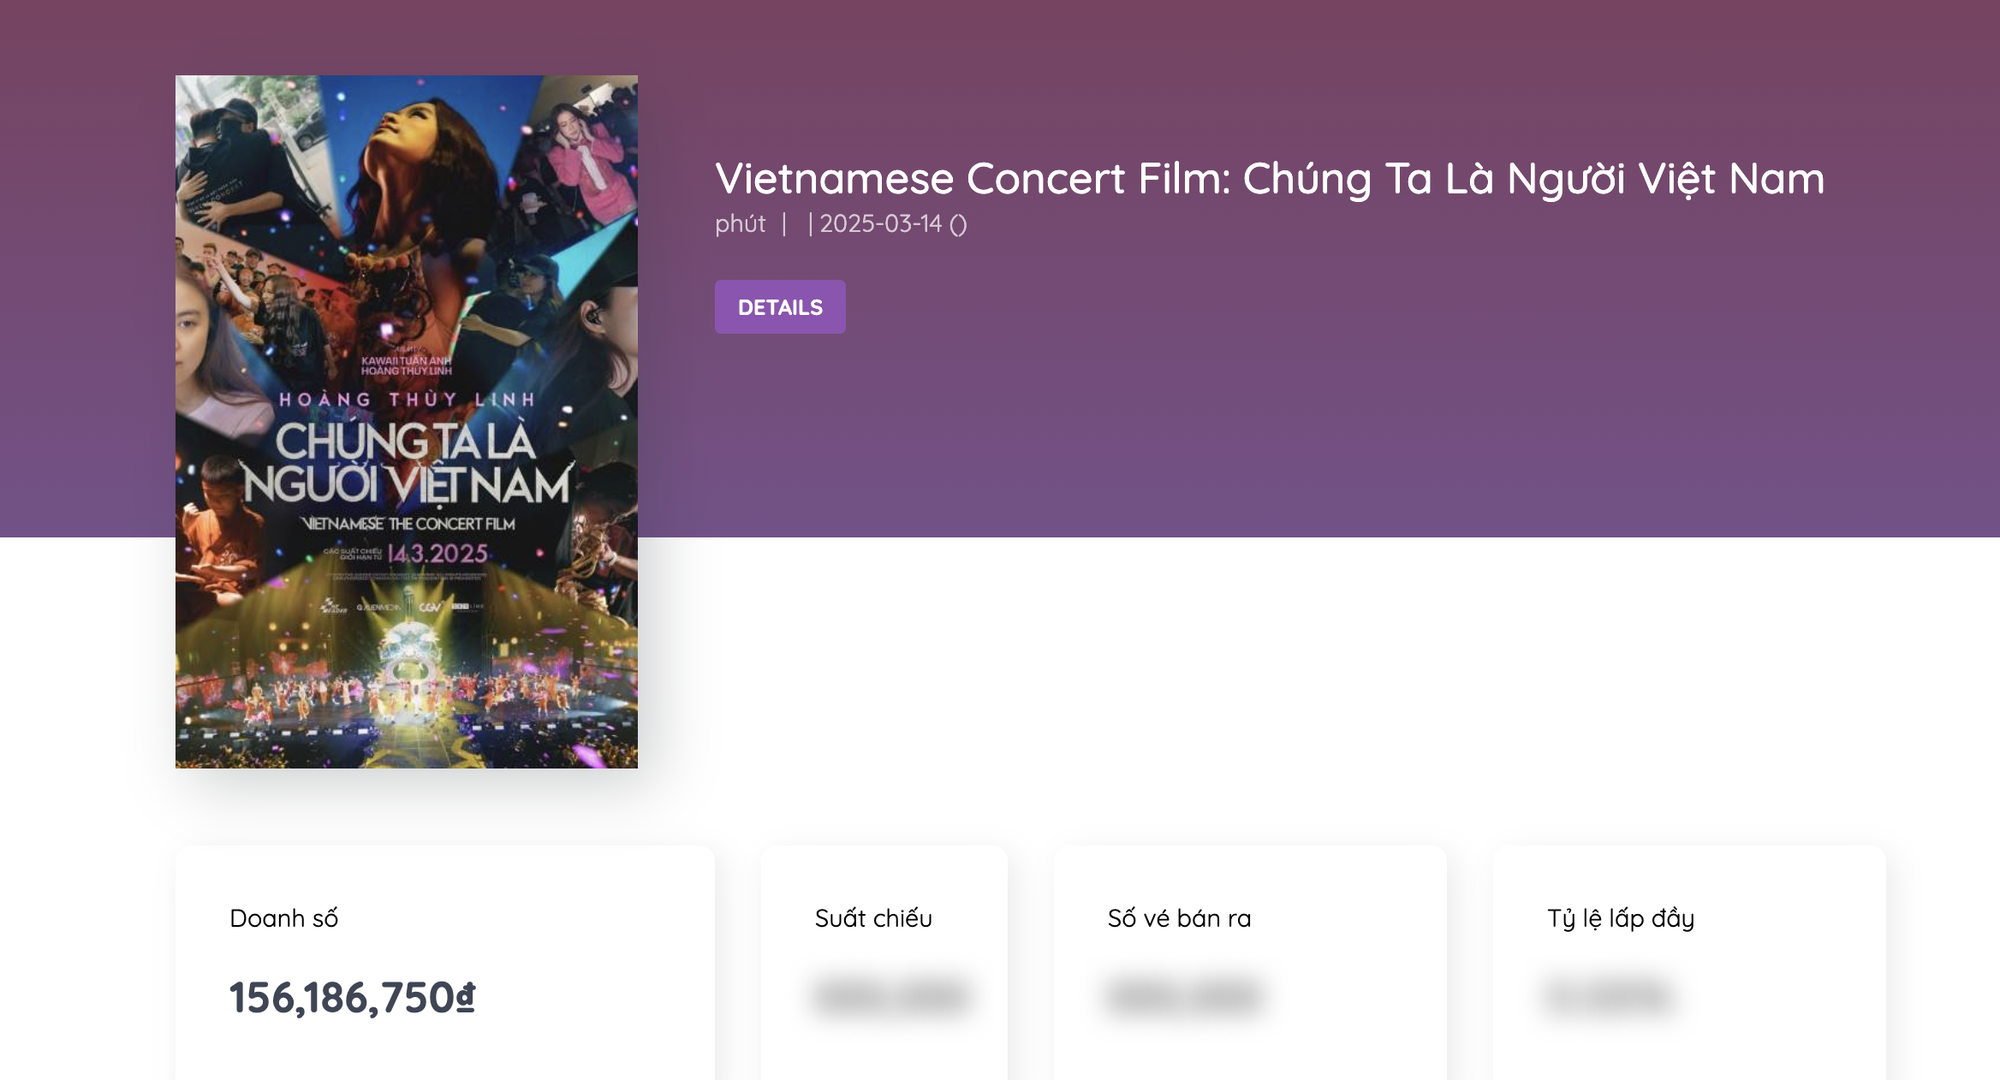Click the movie title Chúng Ta Là Người Việt Nam
The height and width of the screenshot is (1080, 2000).
pyautogui.click(x=1270, y=180)
